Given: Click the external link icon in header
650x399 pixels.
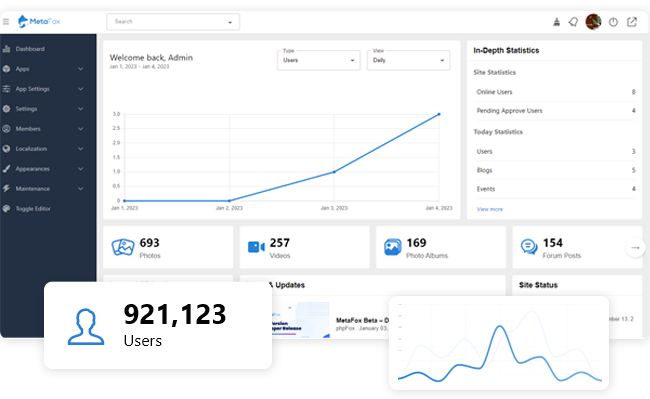Looking at the screenshot, I should click(x=632, y=22).
